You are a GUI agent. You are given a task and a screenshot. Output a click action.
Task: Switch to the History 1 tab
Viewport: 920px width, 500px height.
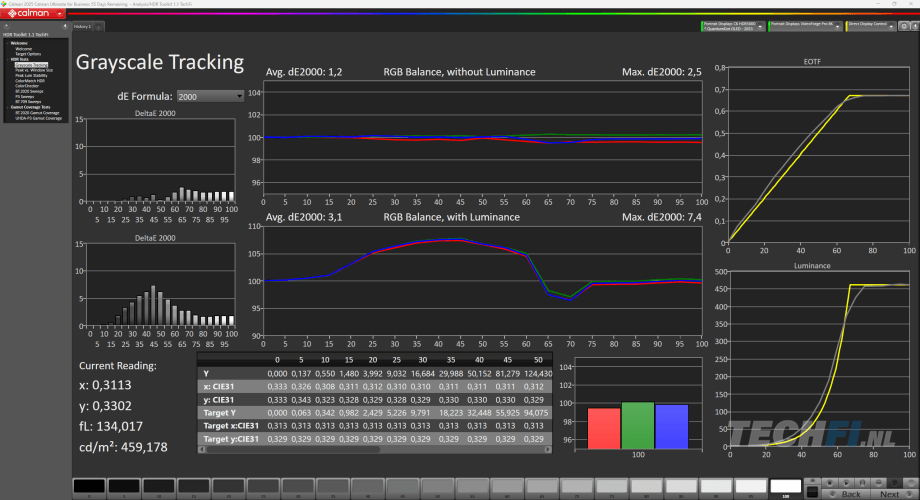pyautogui.click(x=82, y=26)
